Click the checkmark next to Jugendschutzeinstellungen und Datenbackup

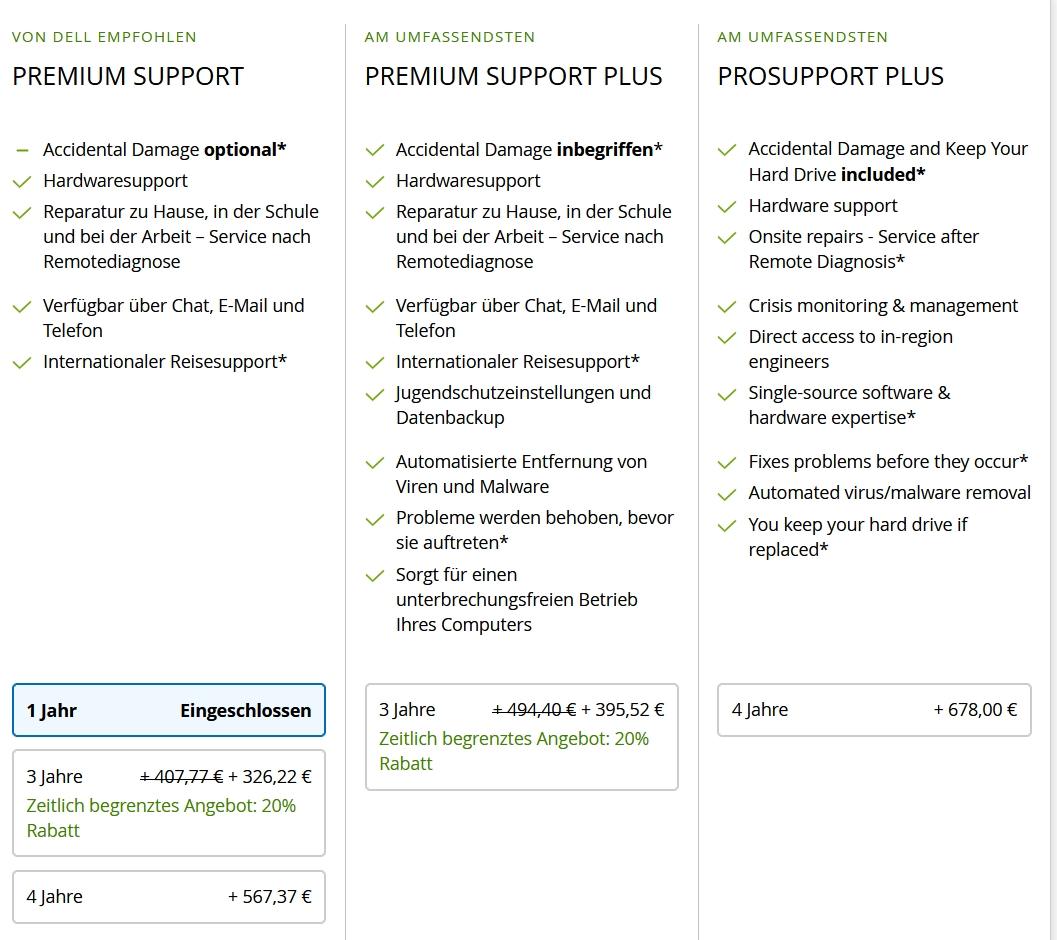coord(375,394)
